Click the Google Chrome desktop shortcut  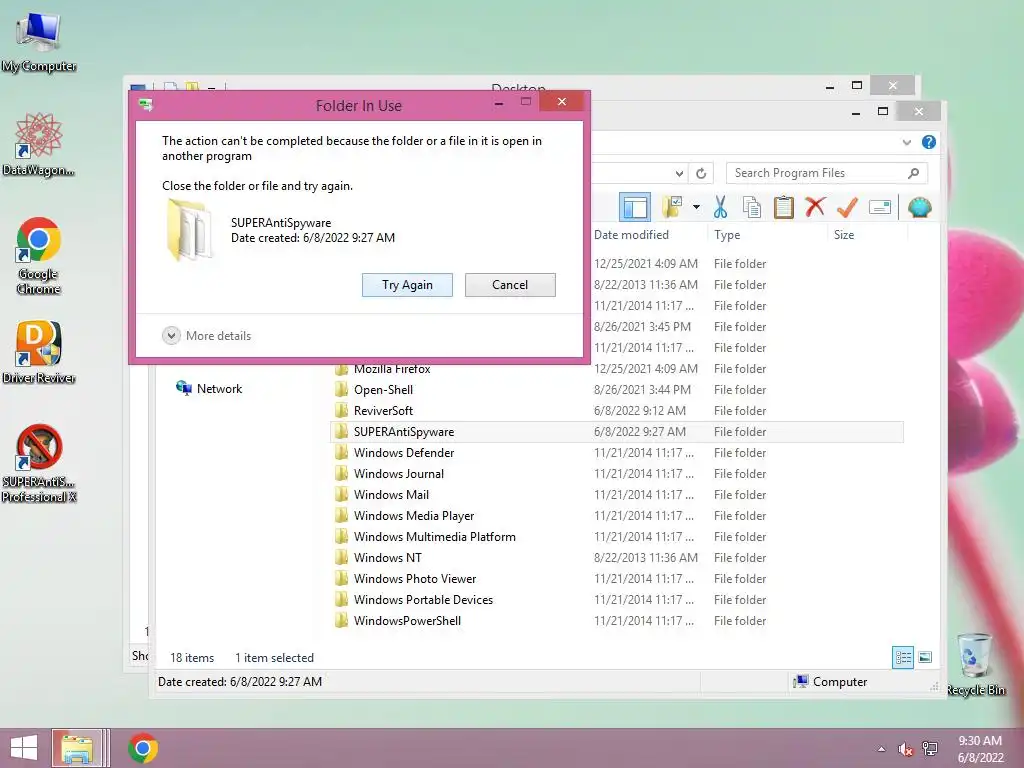[x=39, y=256]
